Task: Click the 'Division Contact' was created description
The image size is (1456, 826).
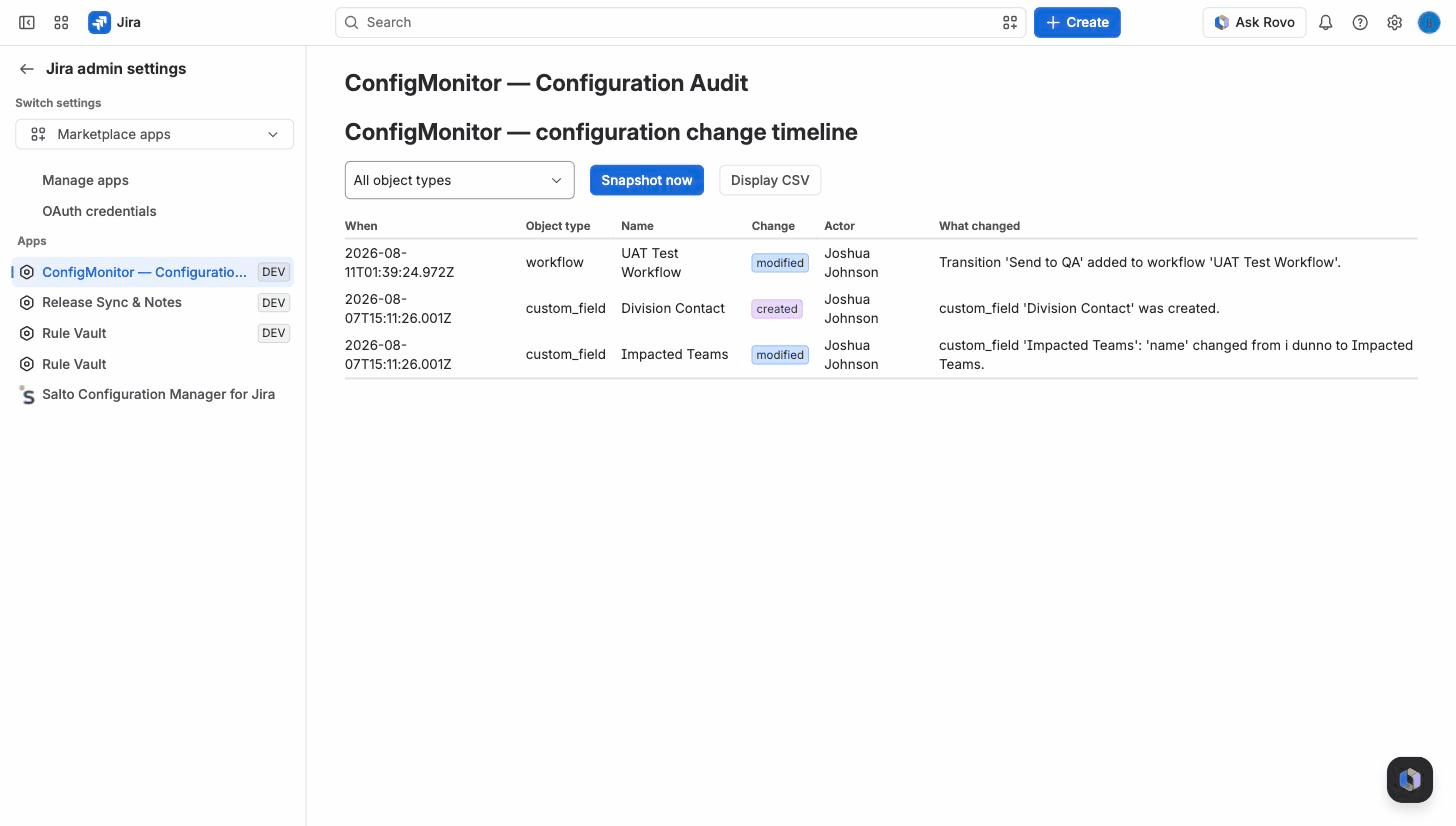Action: pos(1079,308)
